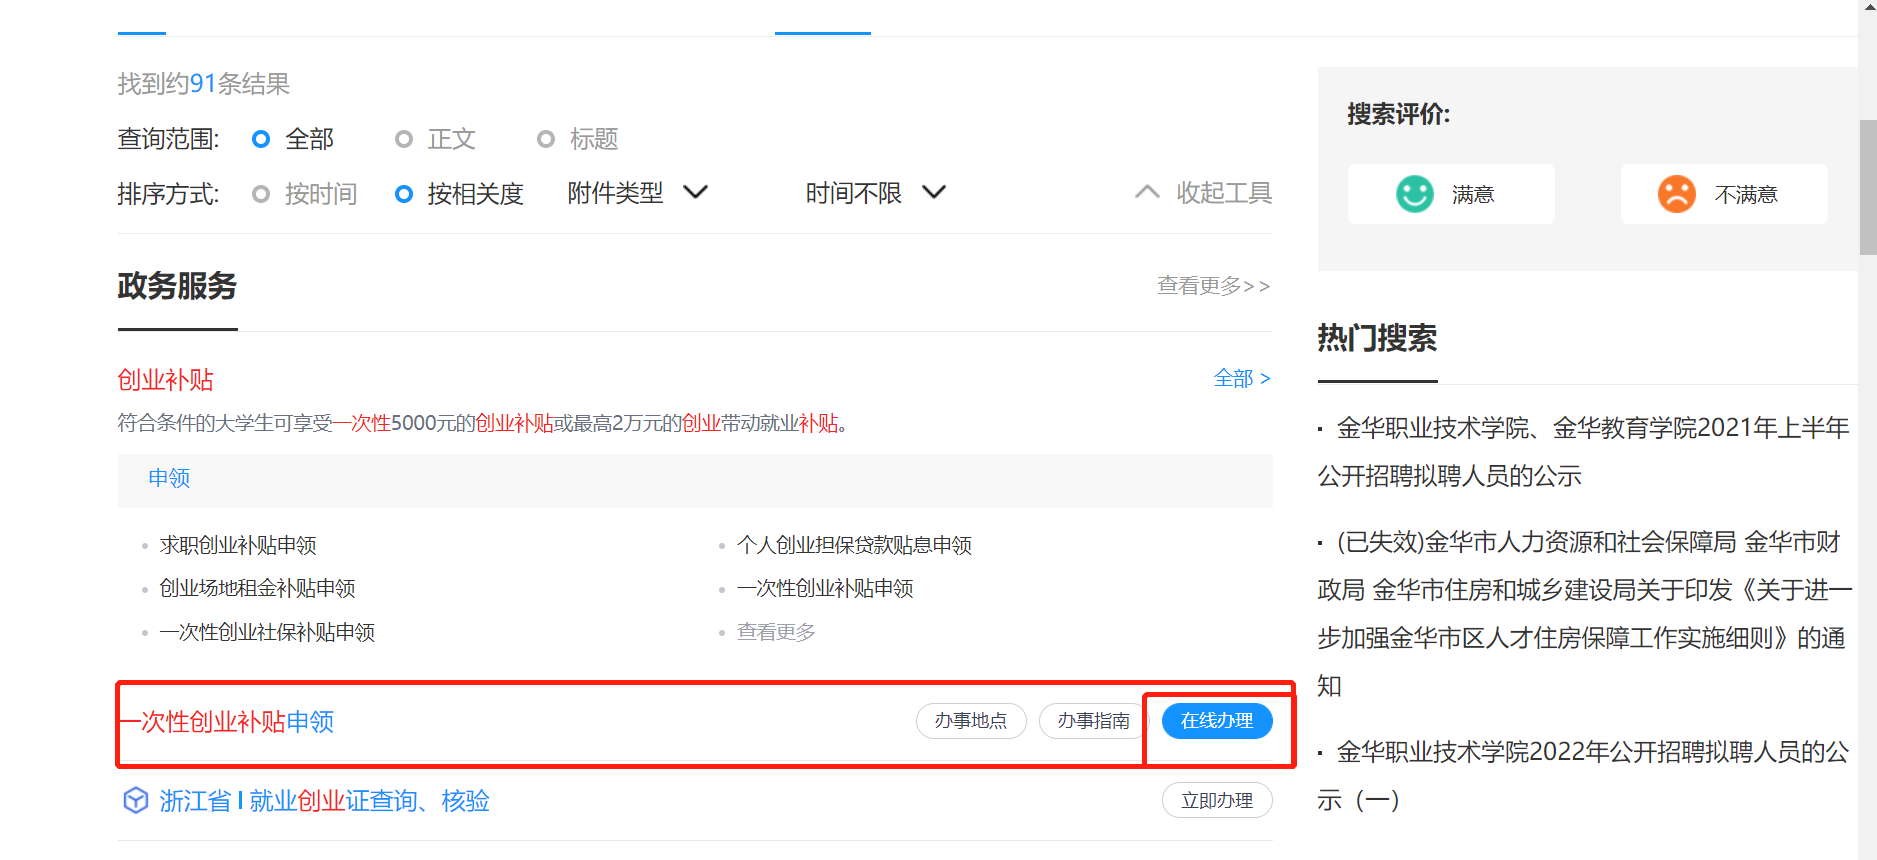Screen dimensions: 1877x860
Task: Click the orange sad face icon
Action: point(1677,194)
